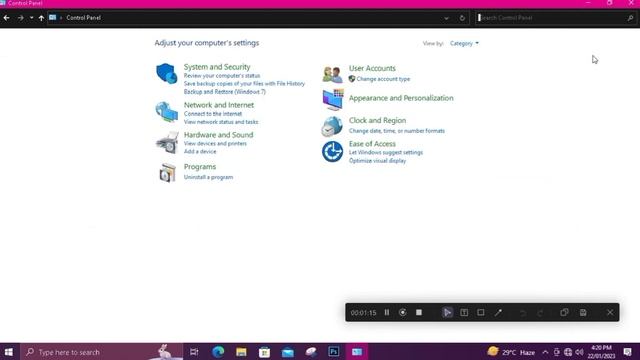Click the copy icon on recorder bar
The width and height of the screenshot is (640, 360).
coord(564,313)
